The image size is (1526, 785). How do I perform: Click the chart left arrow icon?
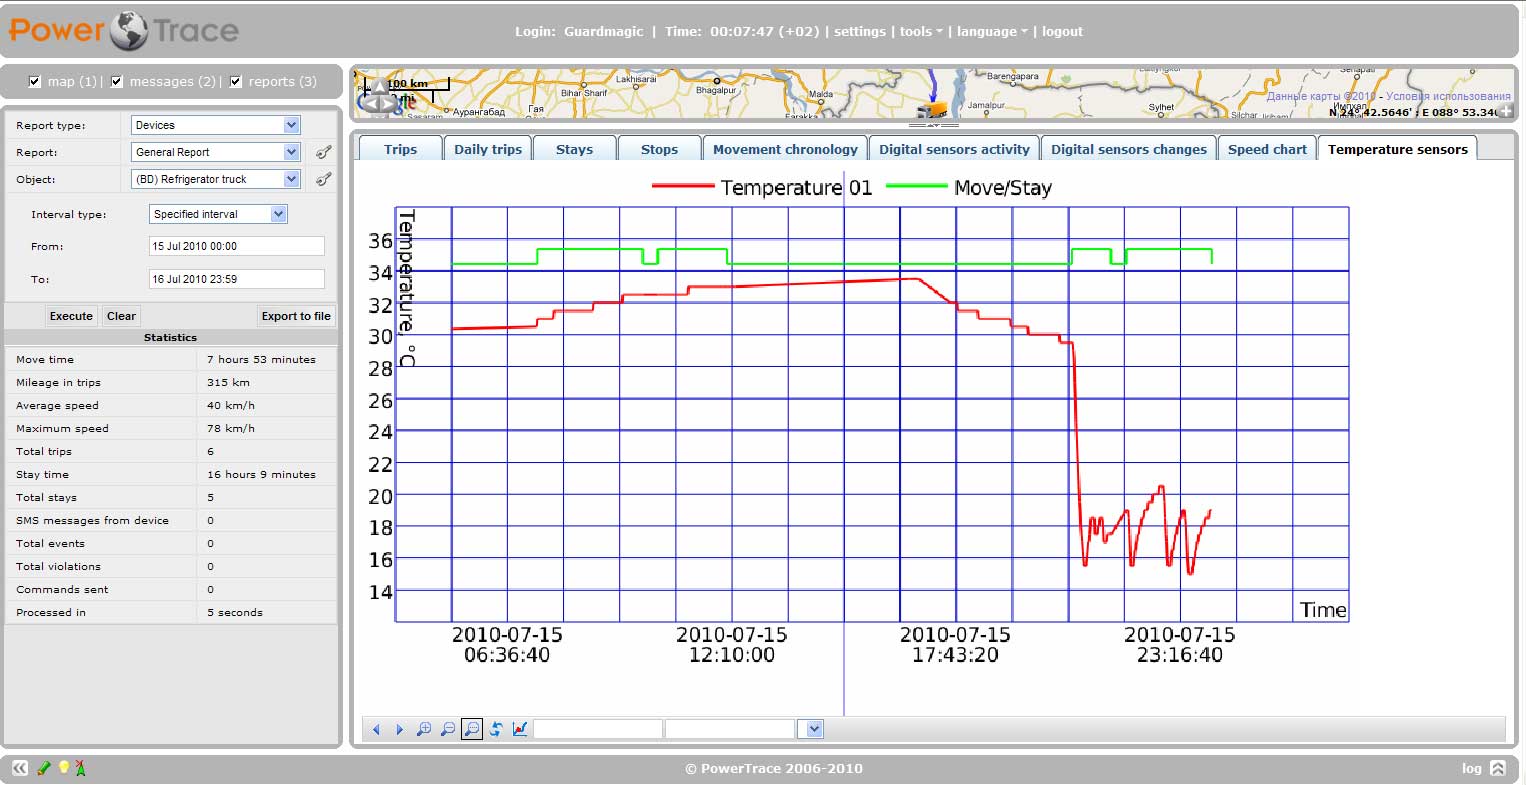pyautogui.click(x=377, y=729)
